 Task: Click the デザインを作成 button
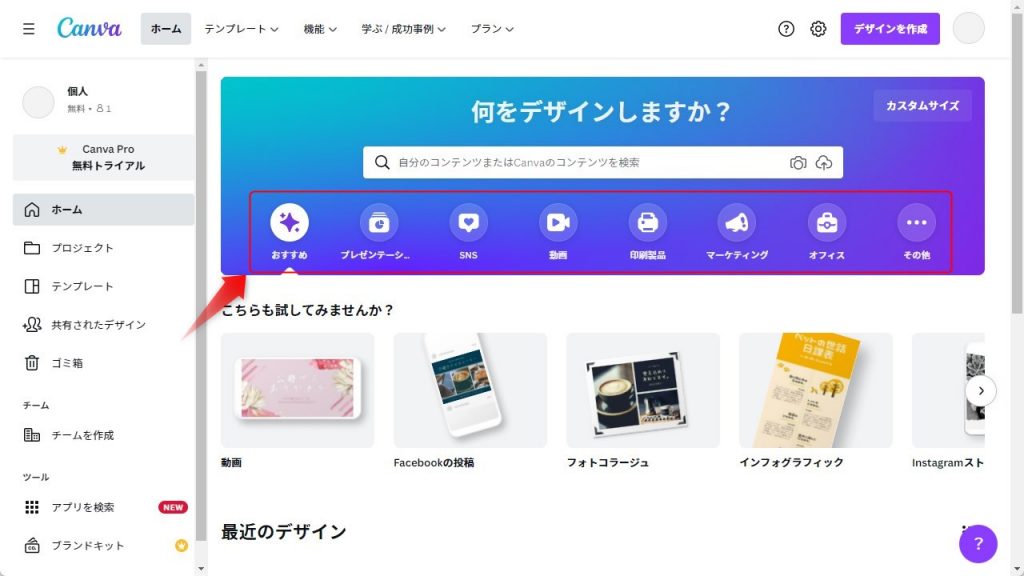coord(890,29)
